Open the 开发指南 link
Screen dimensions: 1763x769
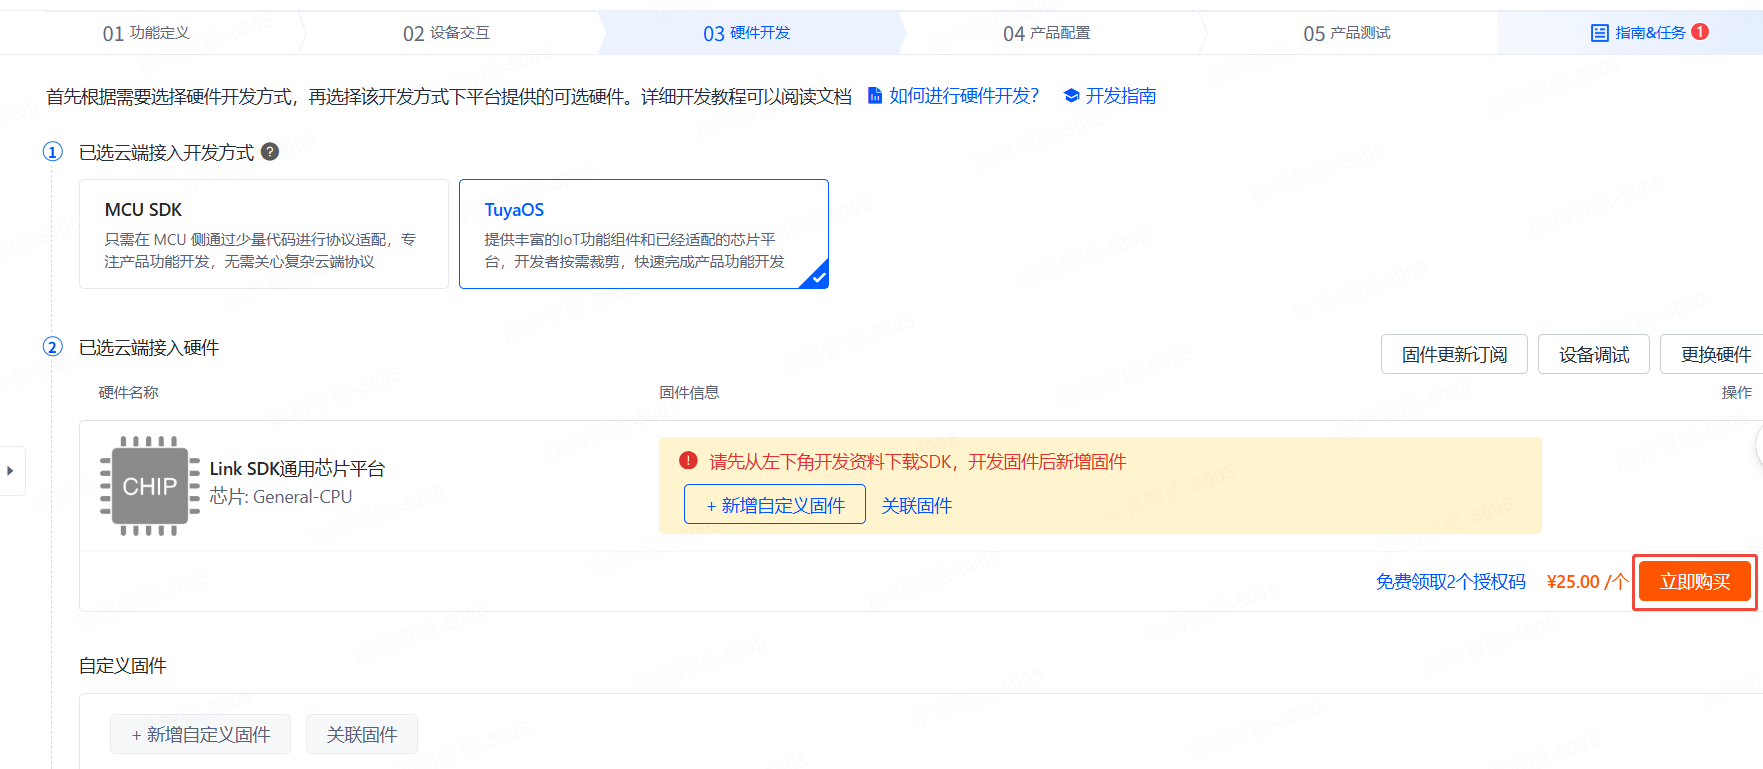click(1121, 96)
